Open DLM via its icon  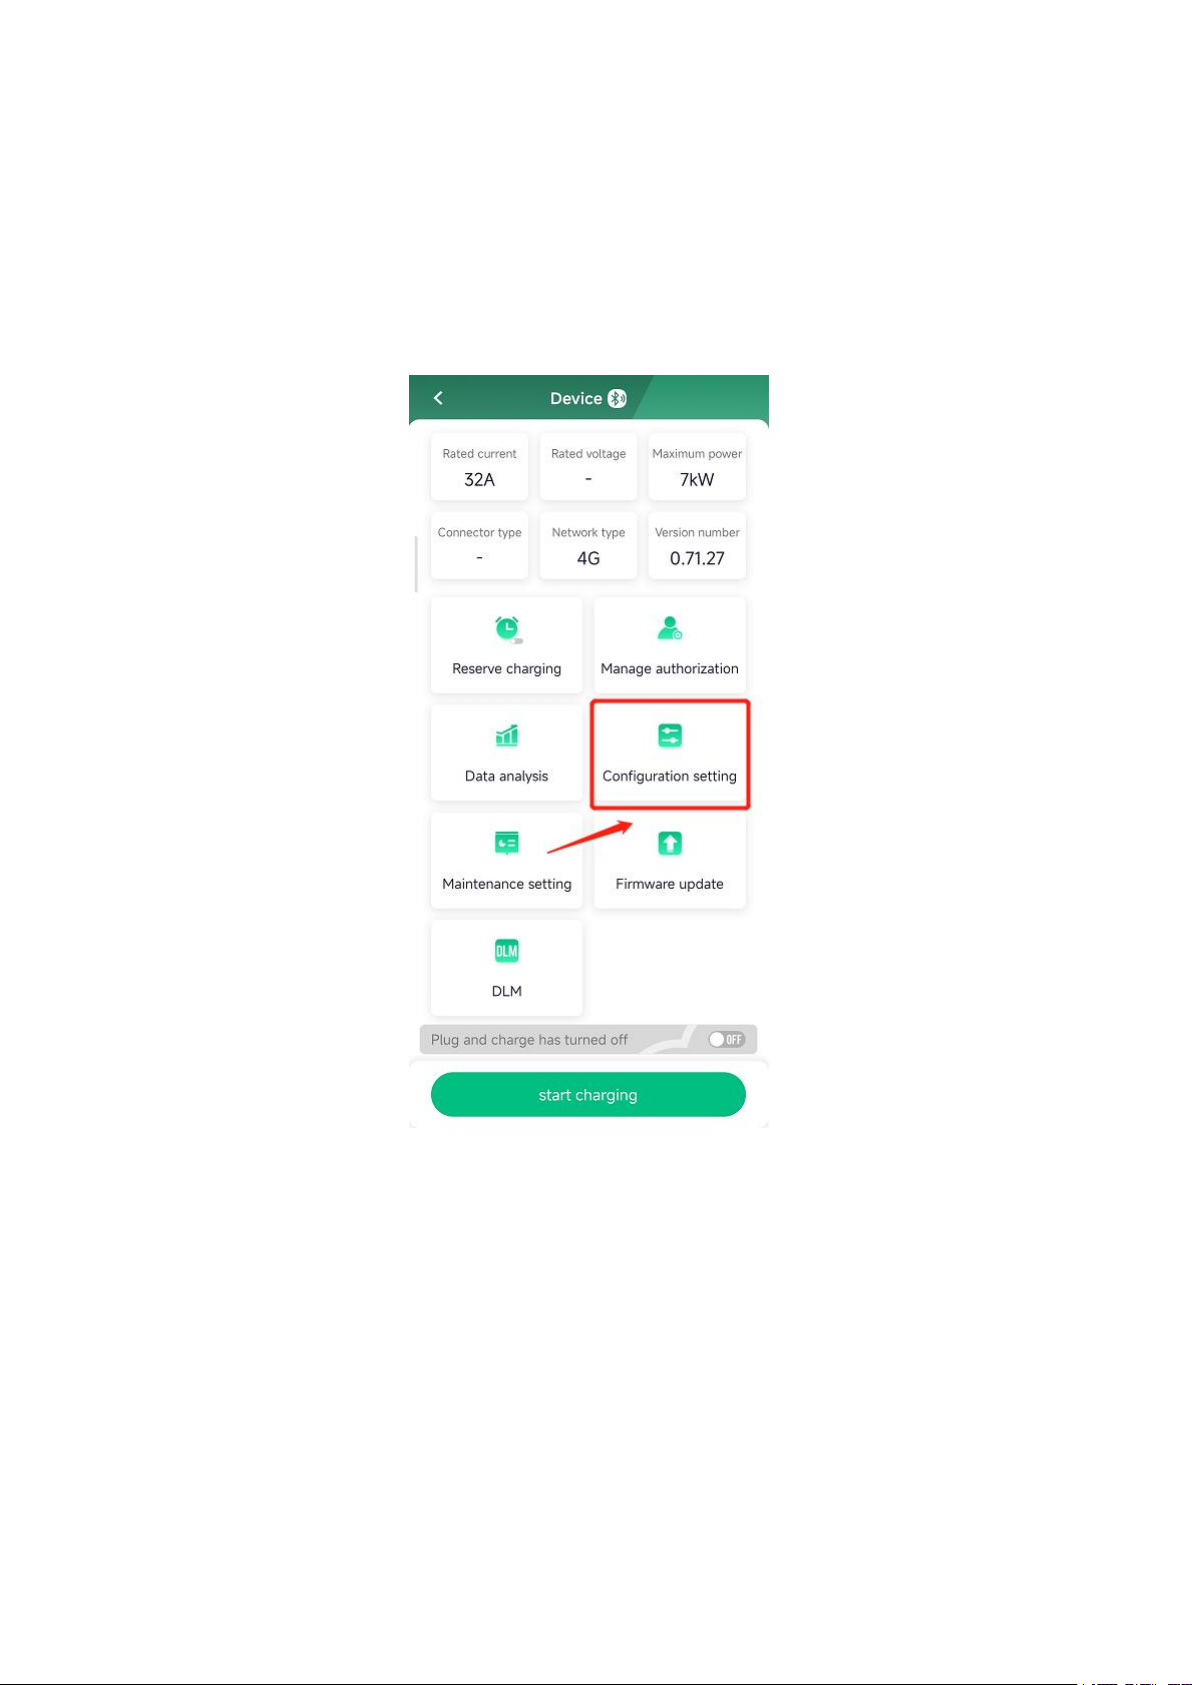click(507, 951)
